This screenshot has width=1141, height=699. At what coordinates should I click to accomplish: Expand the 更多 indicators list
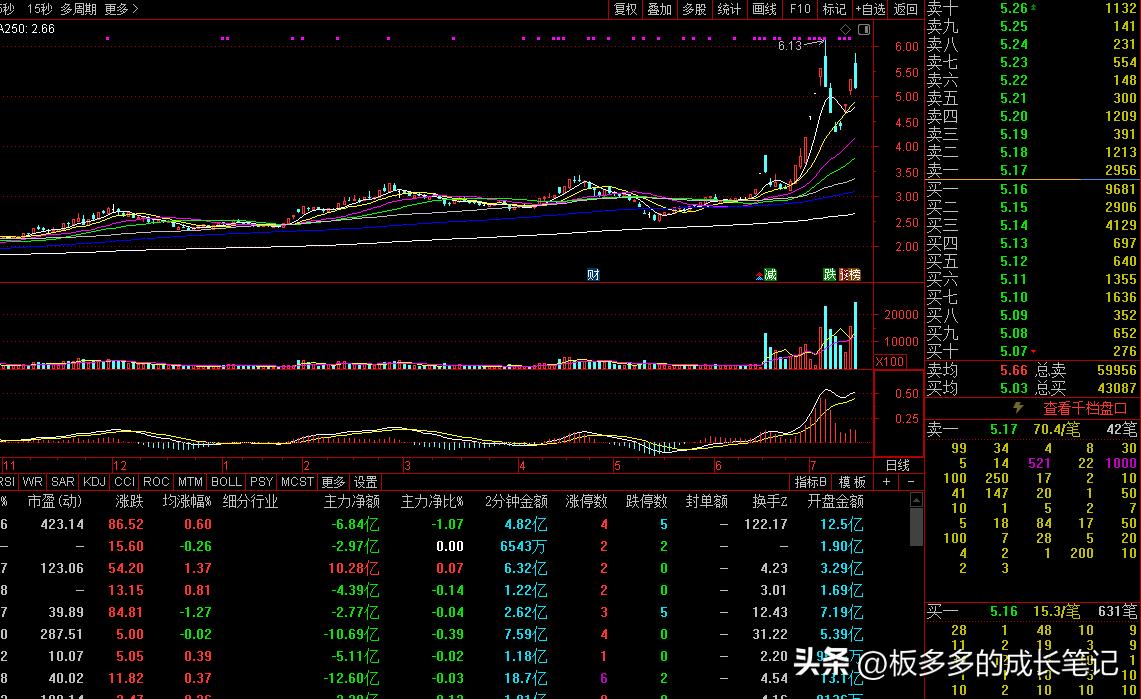[332, 481]
